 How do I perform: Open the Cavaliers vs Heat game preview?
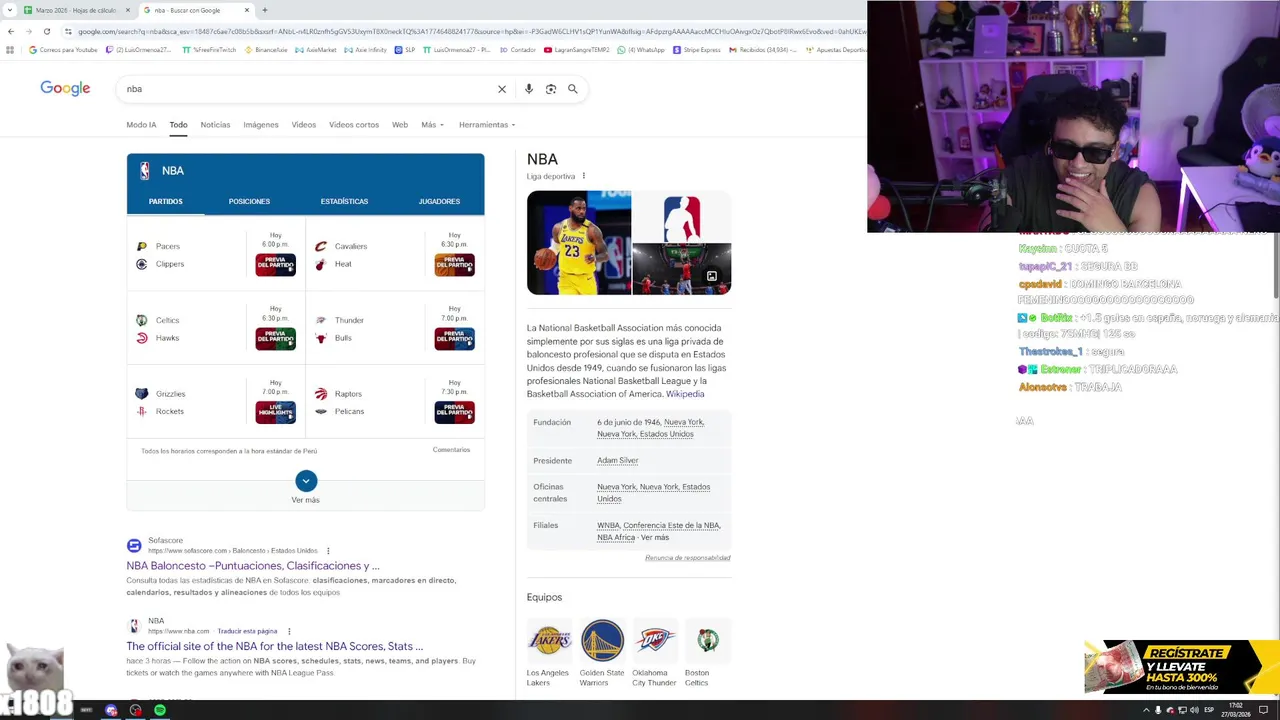tap(454, 264)
